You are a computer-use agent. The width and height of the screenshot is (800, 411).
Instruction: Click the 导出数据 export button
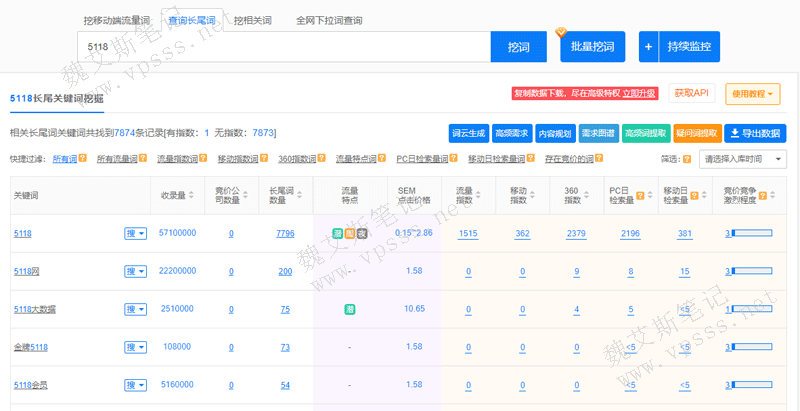(x=754, y=133)
